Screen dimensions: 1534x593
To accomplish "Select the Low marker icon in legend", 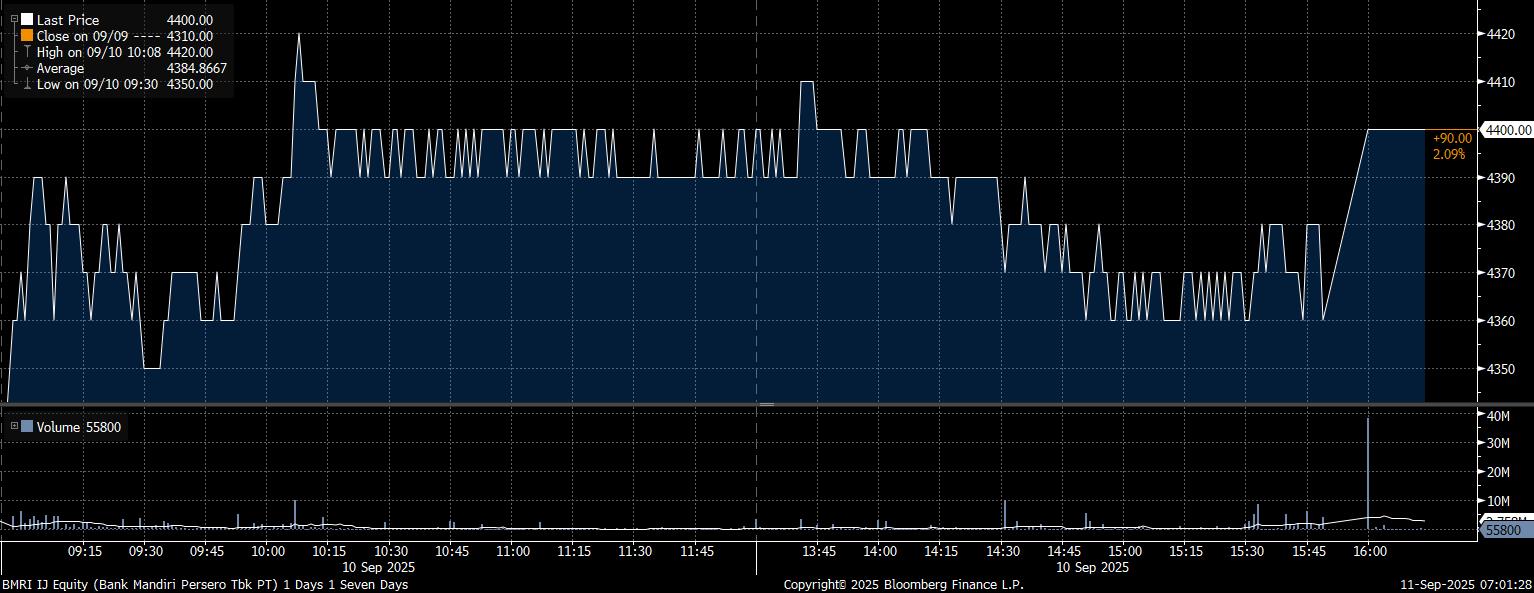I will click(x=27, y=84).
